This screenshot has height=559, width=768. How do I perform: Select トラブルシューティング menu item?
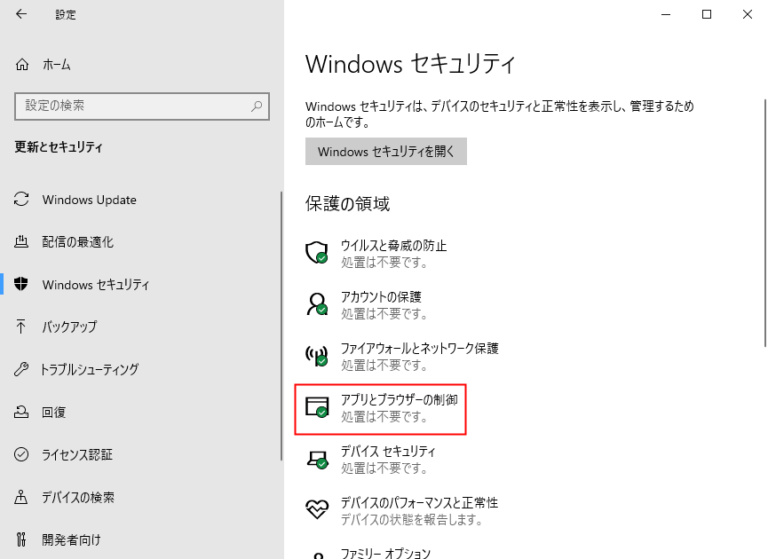pyautogui.click(x=90, y=369)
